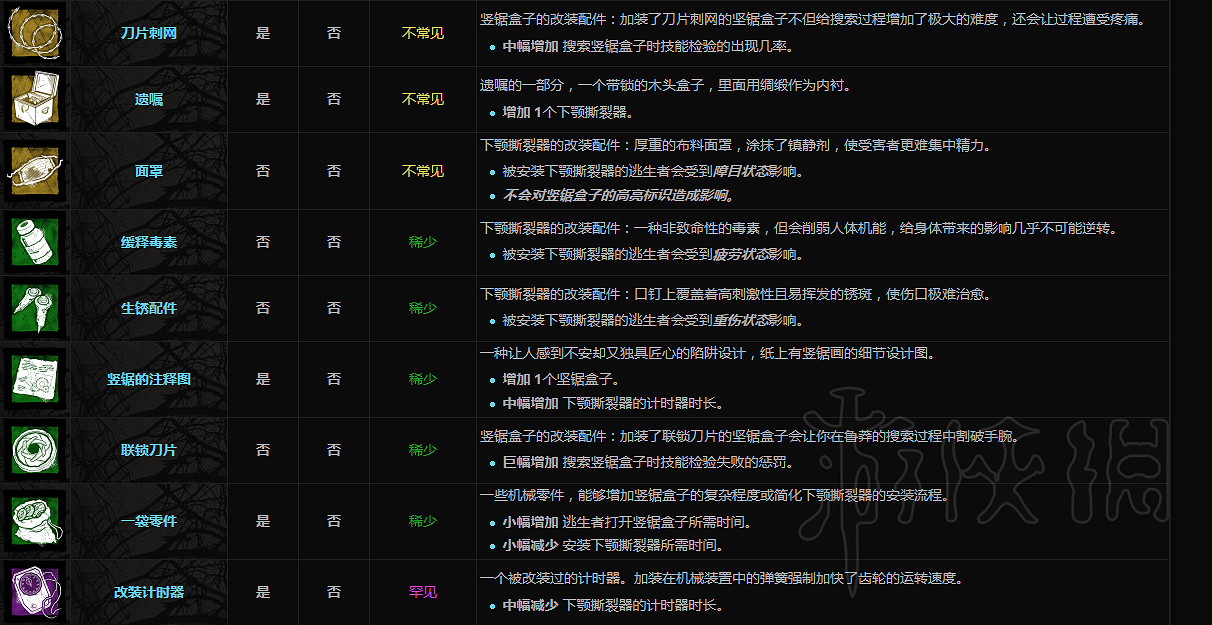
Task: Click the 改装计时器 modified timer icon
Action: pos(35,592)
